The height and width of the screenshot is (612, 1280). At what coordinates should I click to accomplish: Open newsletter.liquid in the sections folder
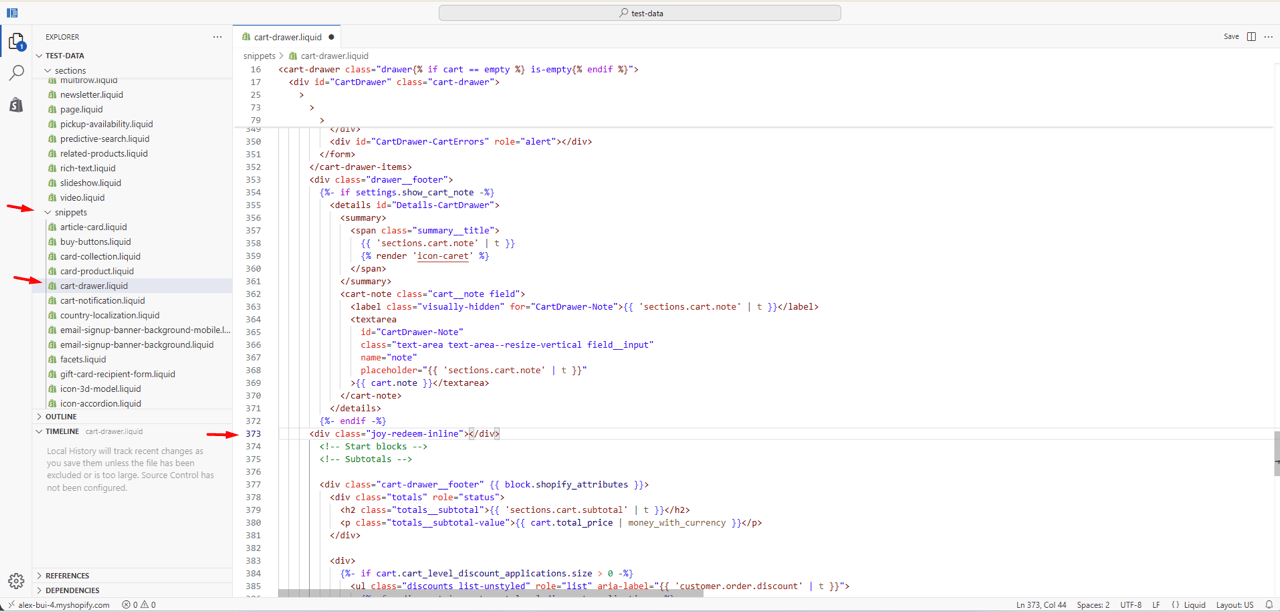tap(91, 95)
